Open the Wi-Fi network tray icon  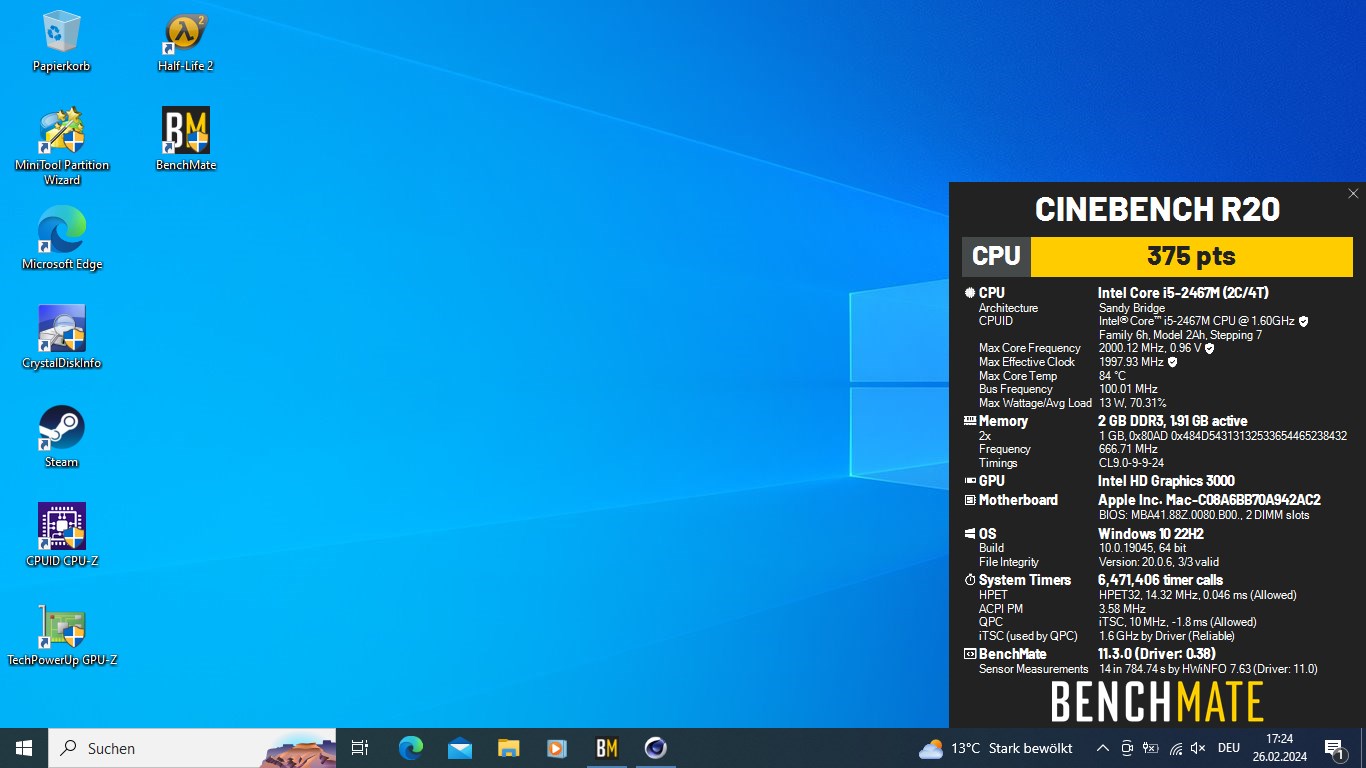1175,748
